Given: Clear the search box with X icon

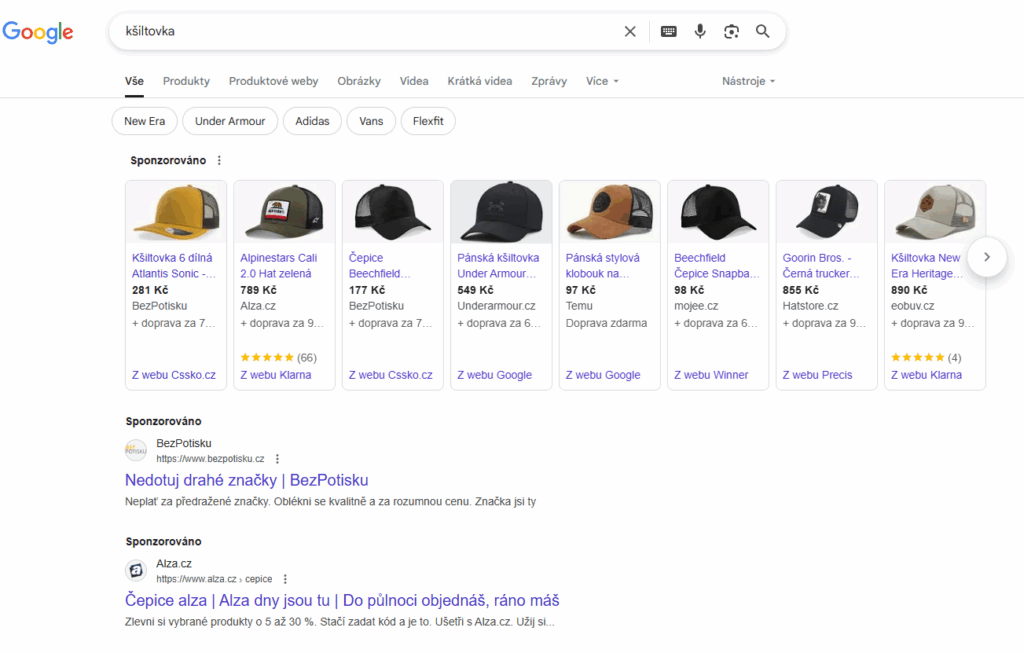Looking at the screenshot, I should pos(630,31).
